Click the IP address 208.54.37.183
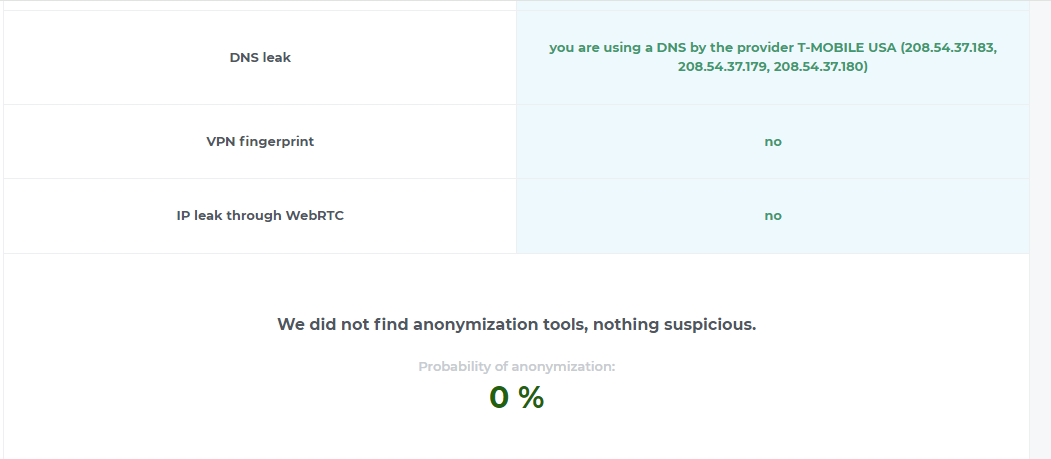The height and width of the screenshot is (459, 1051). point(948,47)
